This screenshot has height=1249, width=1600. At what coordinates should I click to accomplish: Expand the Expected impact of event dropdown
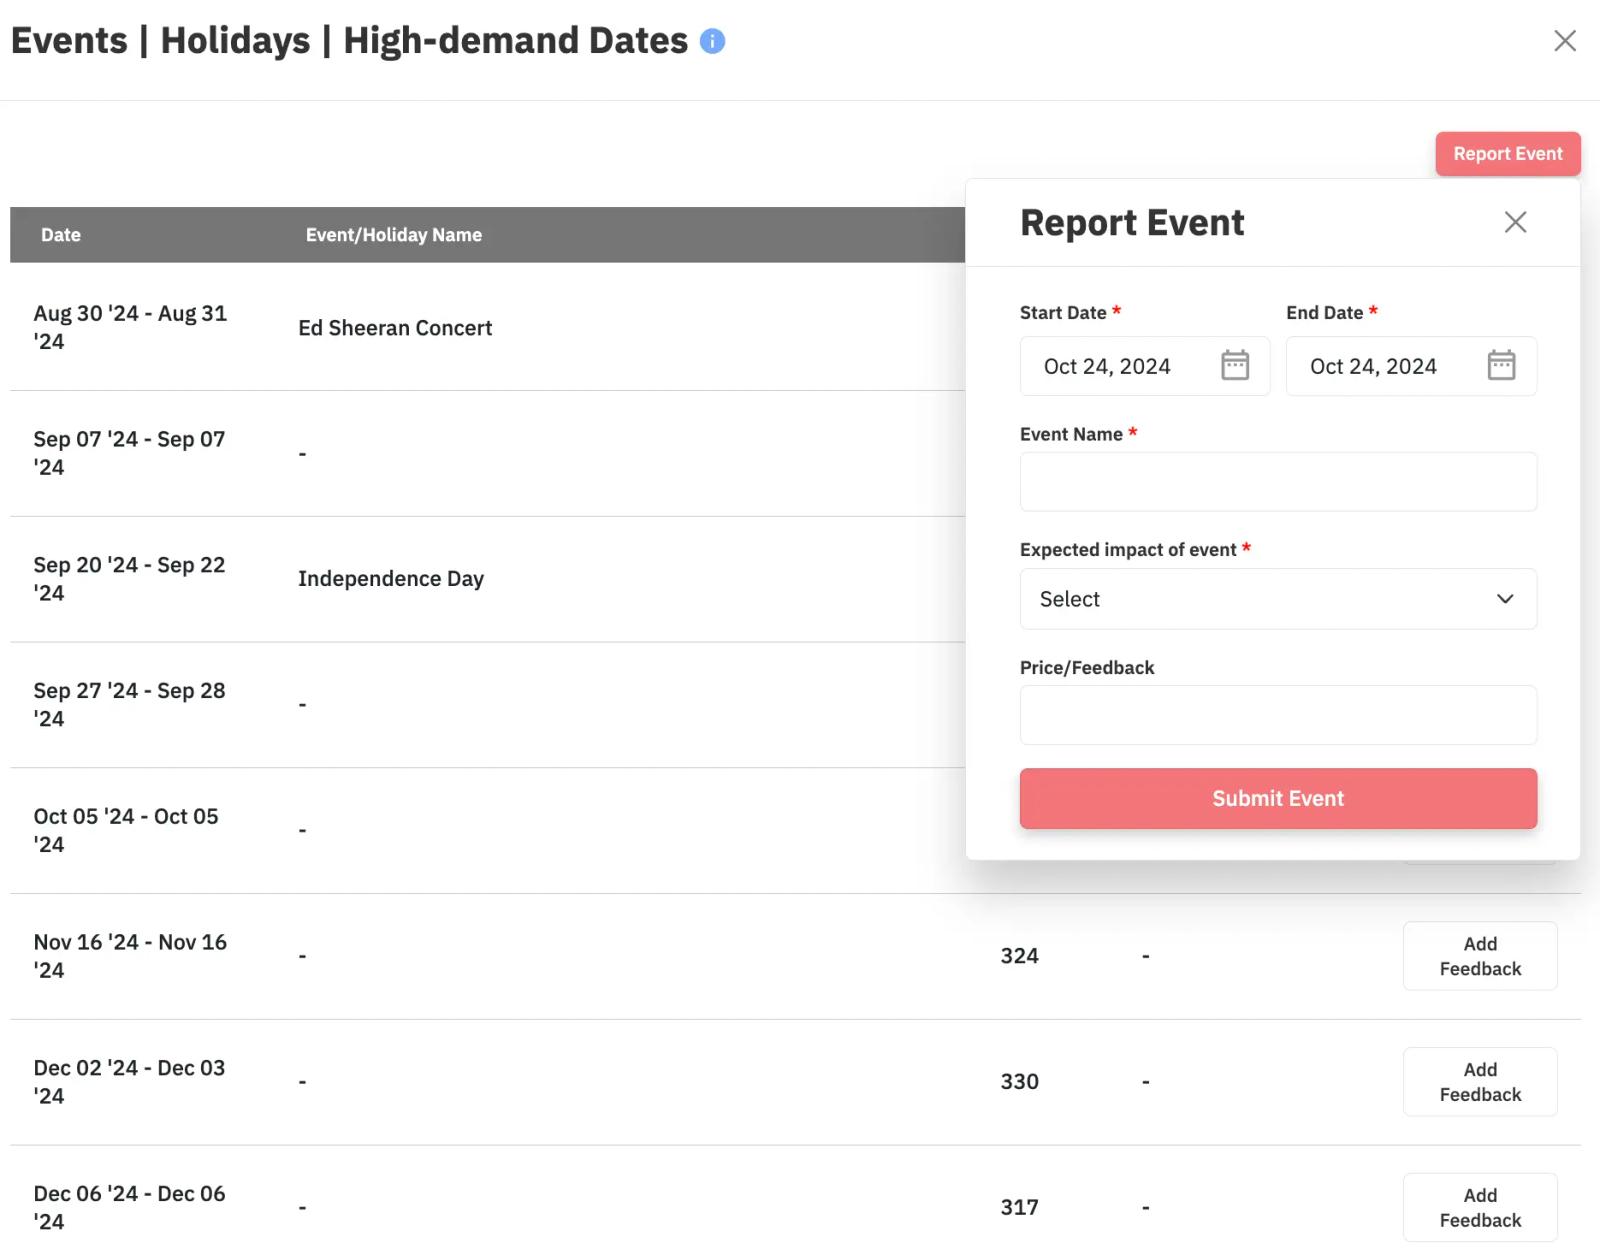coord(1278,599)
